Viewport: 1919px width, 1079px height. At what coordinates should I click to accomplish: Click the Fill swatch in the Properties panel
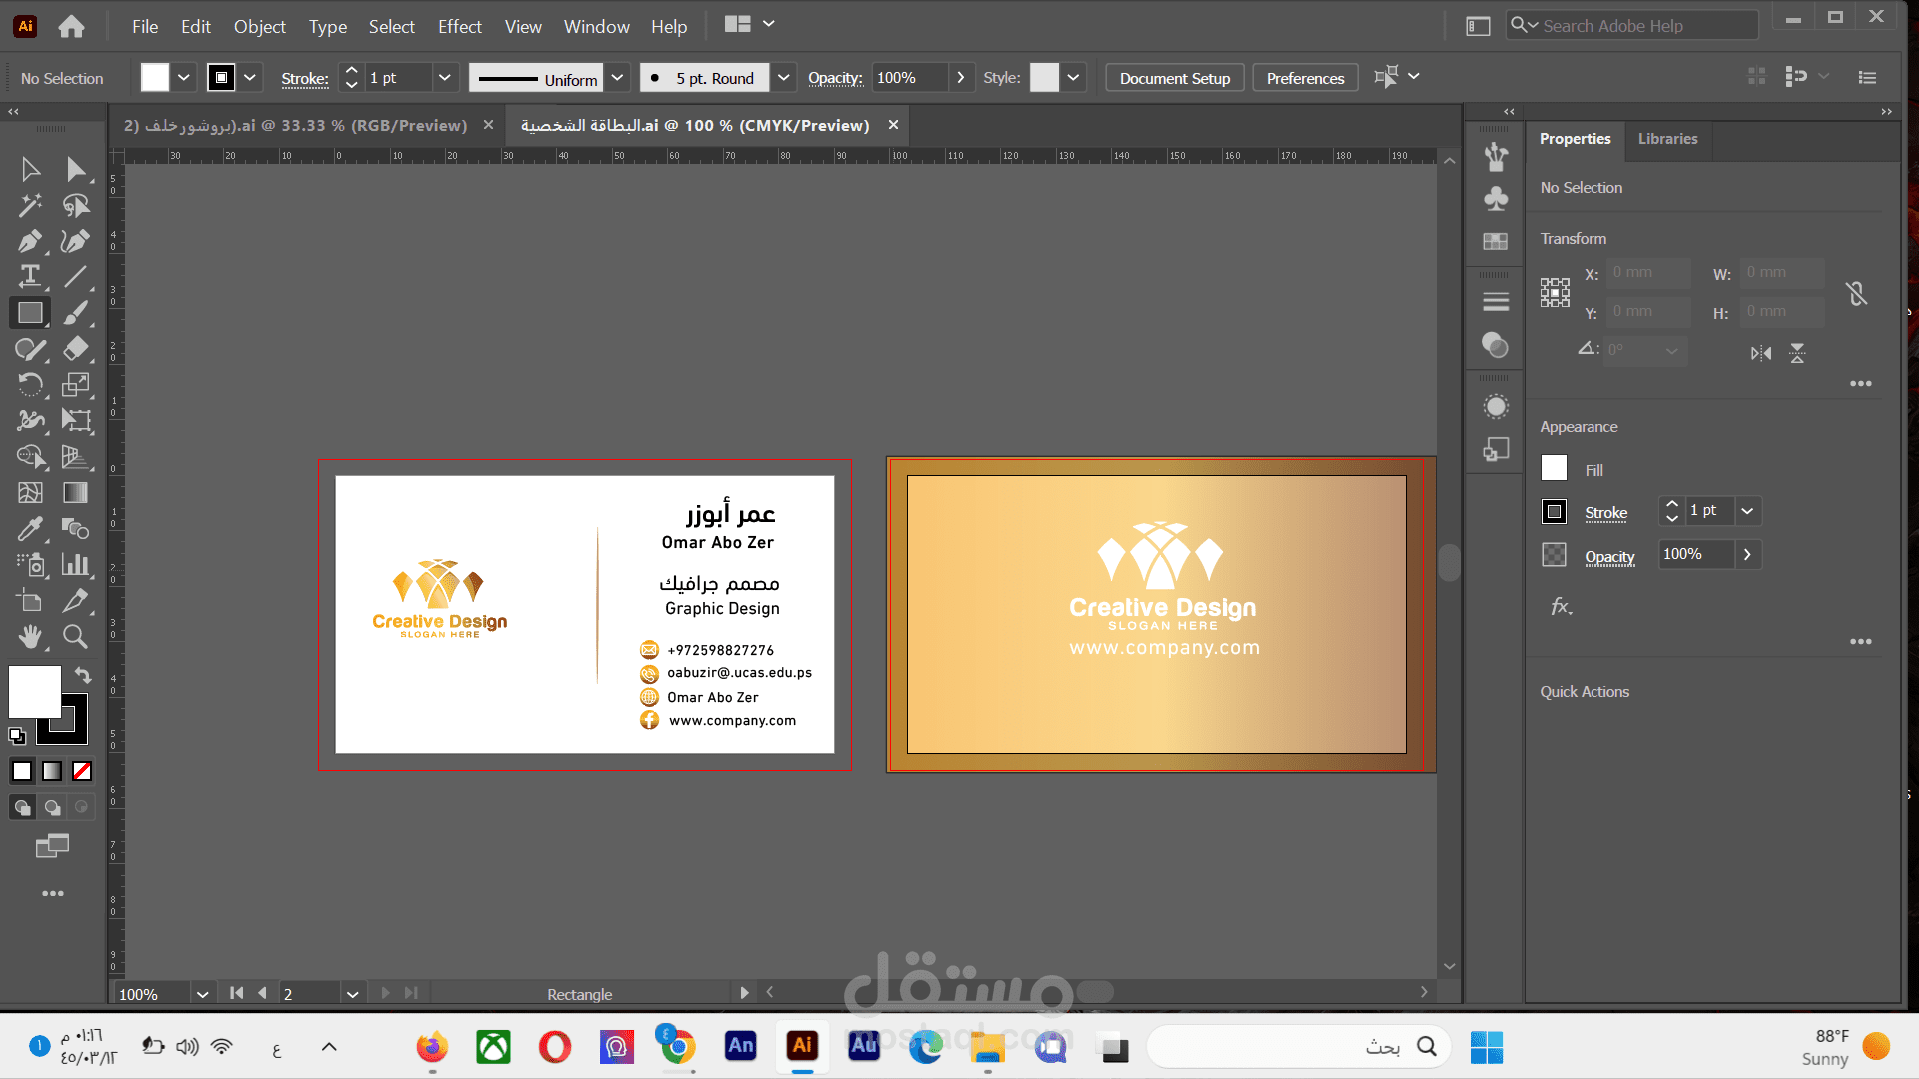[1554, 468]
